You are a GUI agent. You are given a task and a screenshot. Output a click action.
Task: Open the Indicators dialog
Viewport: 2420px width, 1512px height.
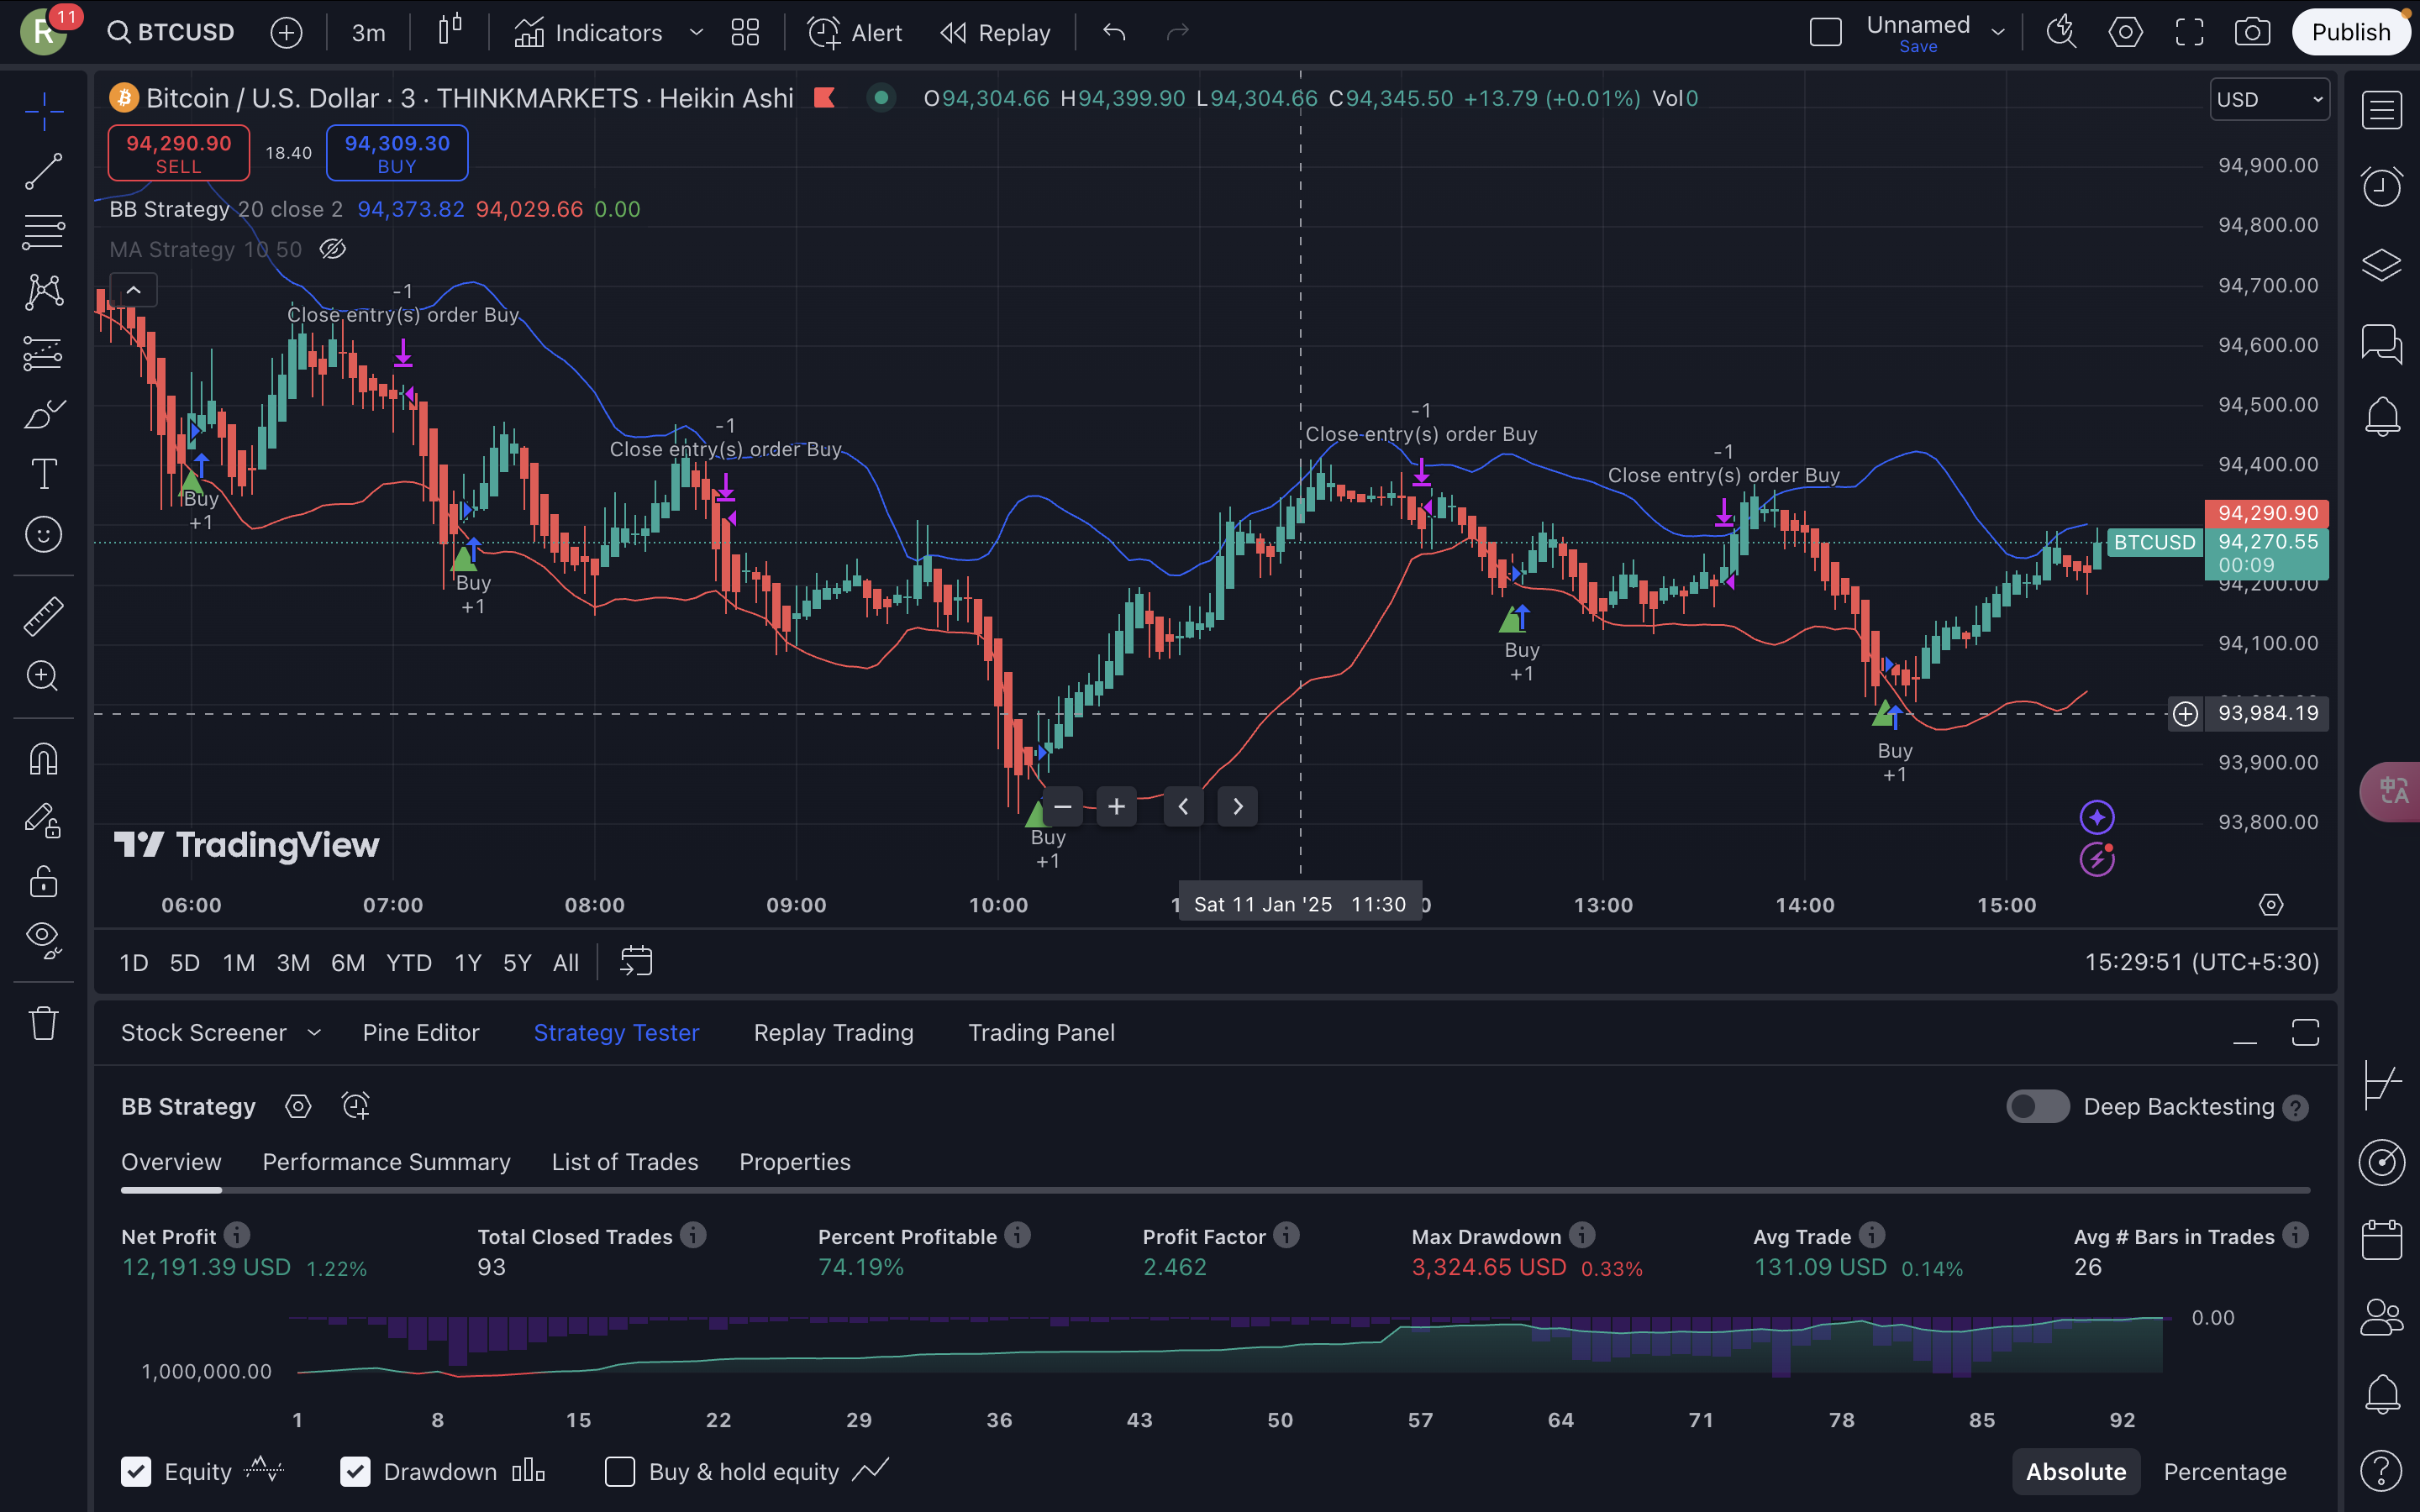point(588,32)
